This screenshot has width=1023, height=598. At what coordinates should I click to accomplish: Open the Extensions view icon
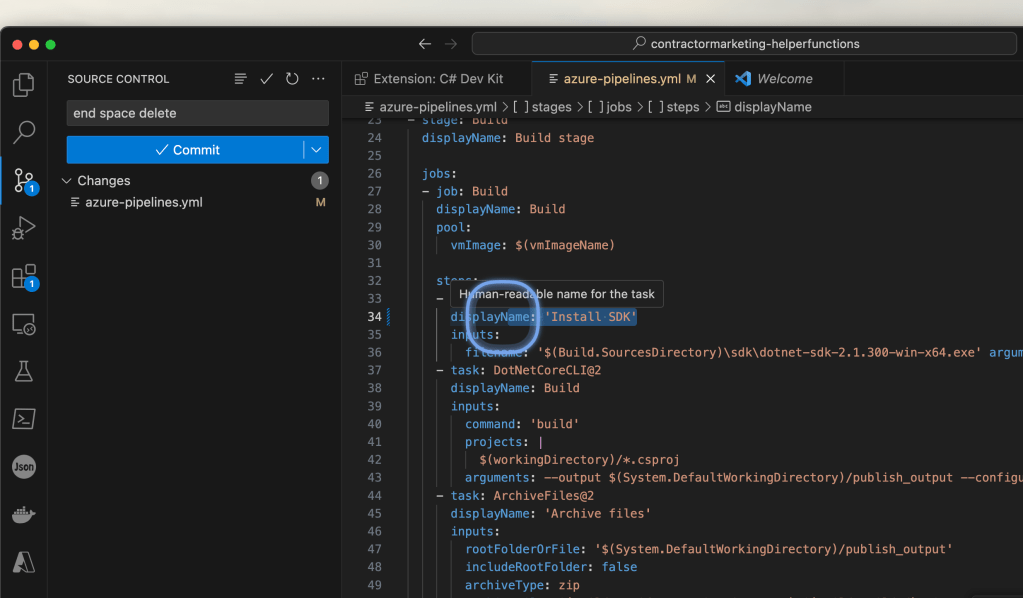(25, 277)
